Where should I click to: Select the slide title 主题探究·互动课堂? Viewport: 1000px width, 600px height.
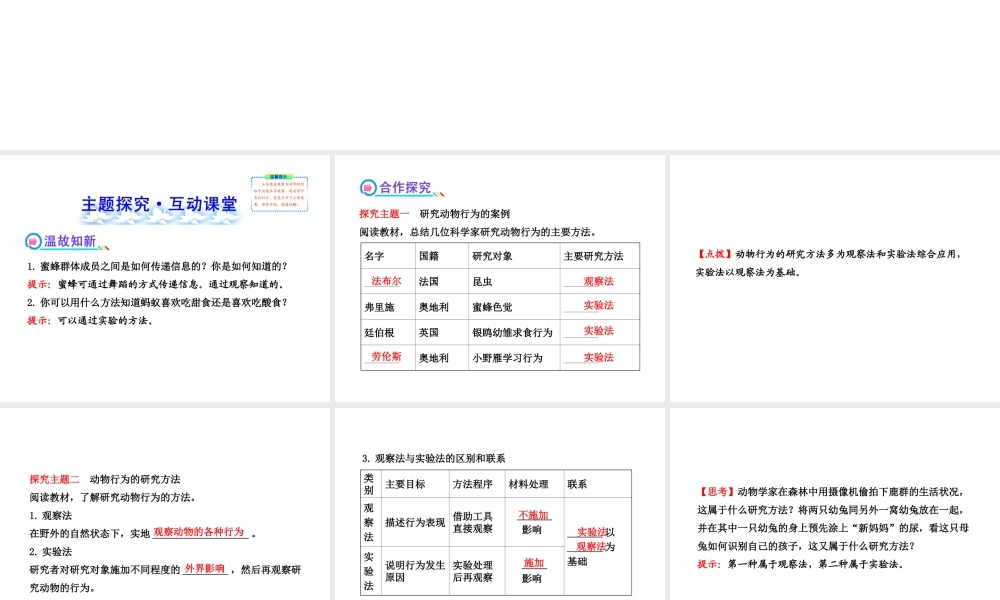click(159, 205)
